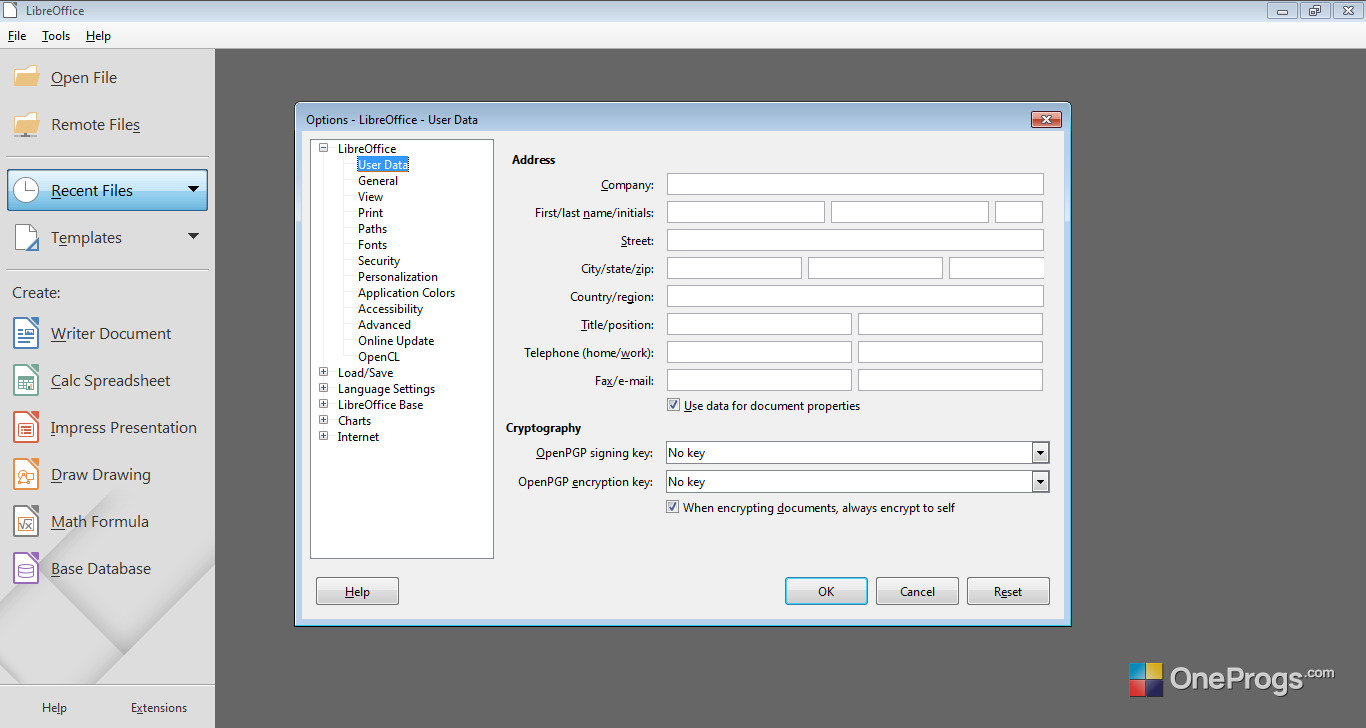The height and width of the screenshot is (728, 1366).
Task: Click the Reset button
Action: (1008, 591)
